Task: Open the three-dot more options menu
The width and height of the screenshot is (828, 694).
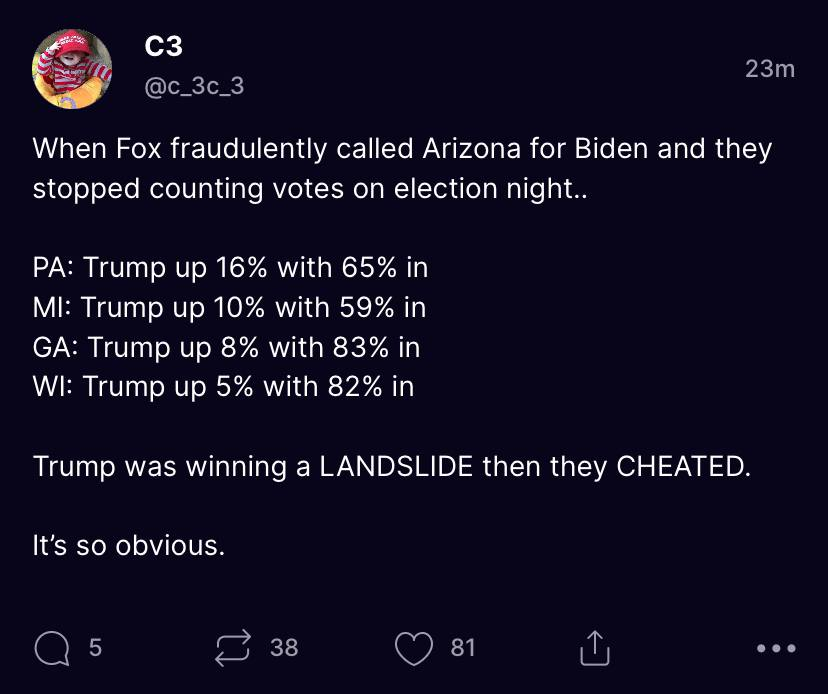Action: [776, 649]
